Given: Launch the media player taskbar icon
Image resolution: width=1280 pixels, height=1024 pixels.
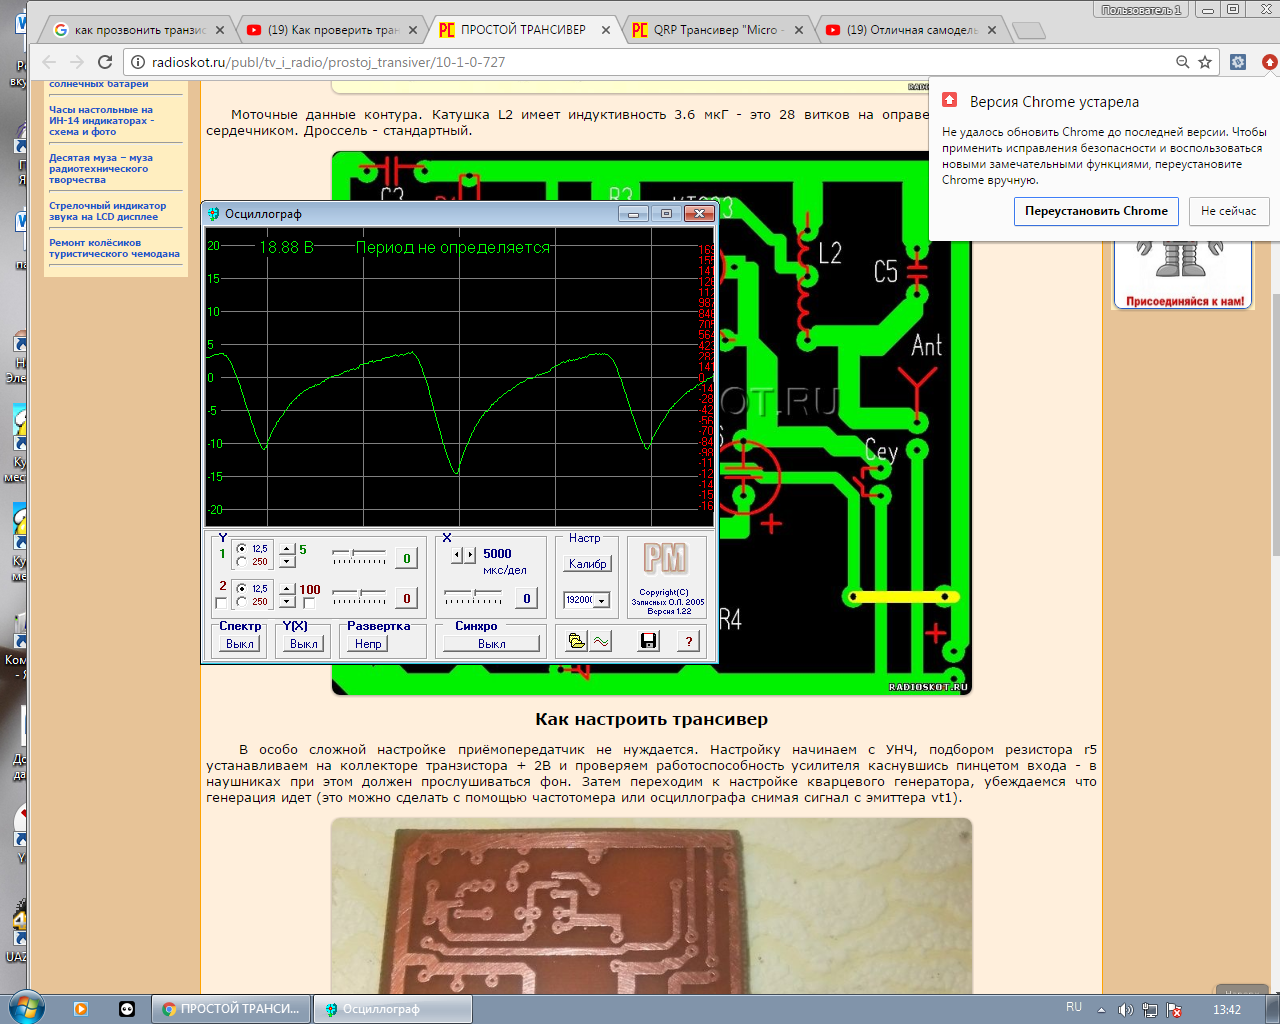Looking at the screenshot, I should tap(81, 1009).
